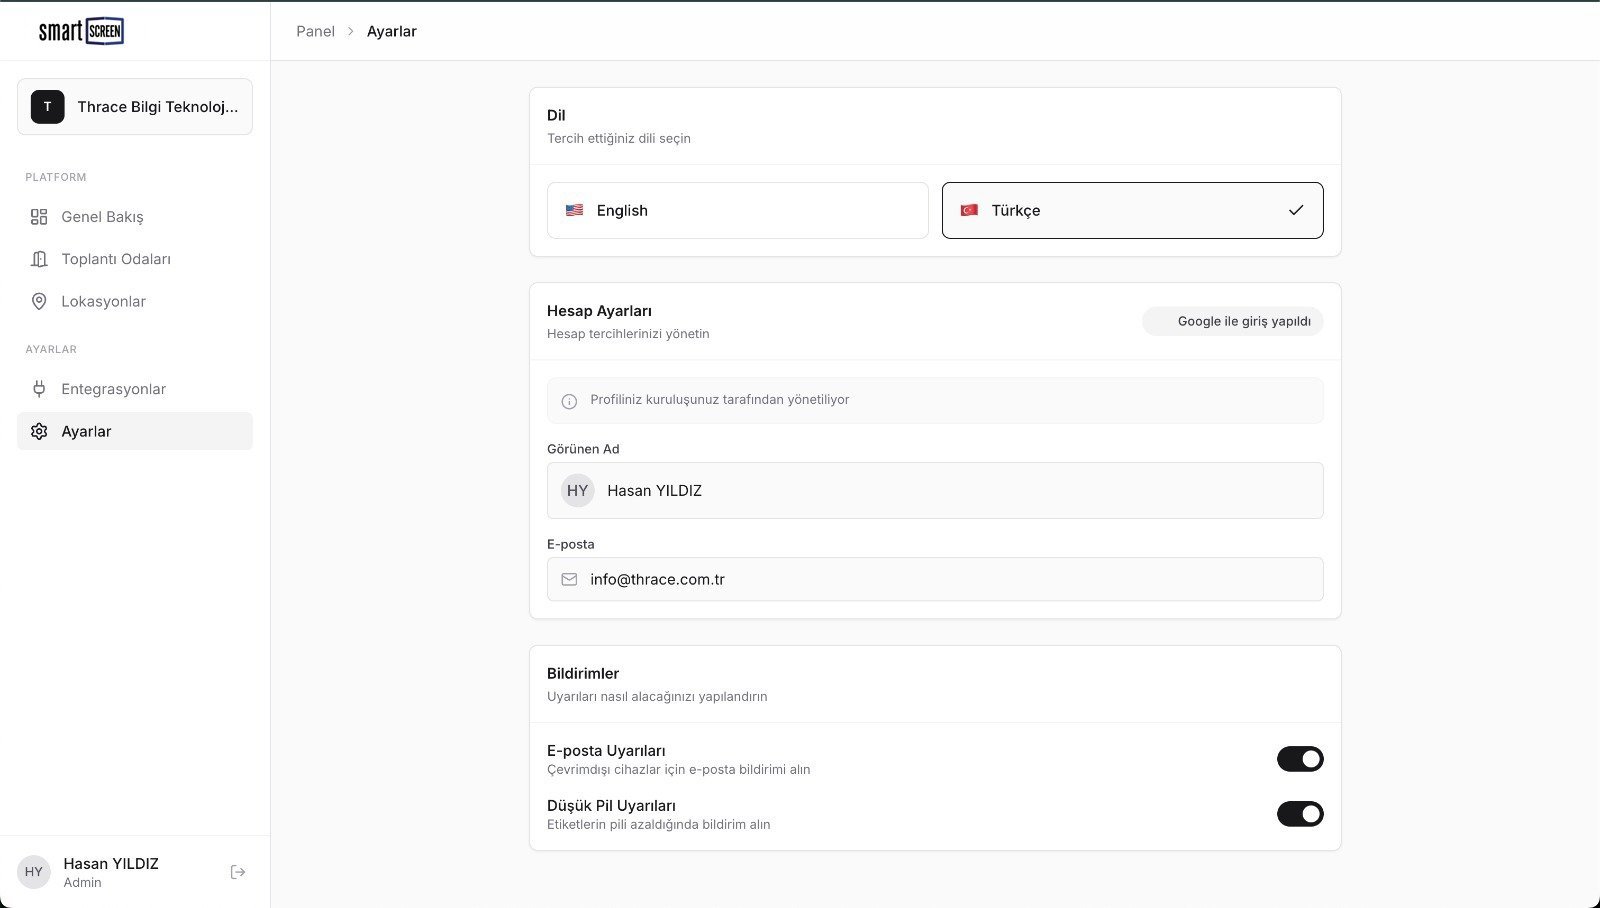Open Toplantı Odaları from the sidebar
Viewport: 1600px width, 908px height.
pyautogui.click(x=116, y=259)
